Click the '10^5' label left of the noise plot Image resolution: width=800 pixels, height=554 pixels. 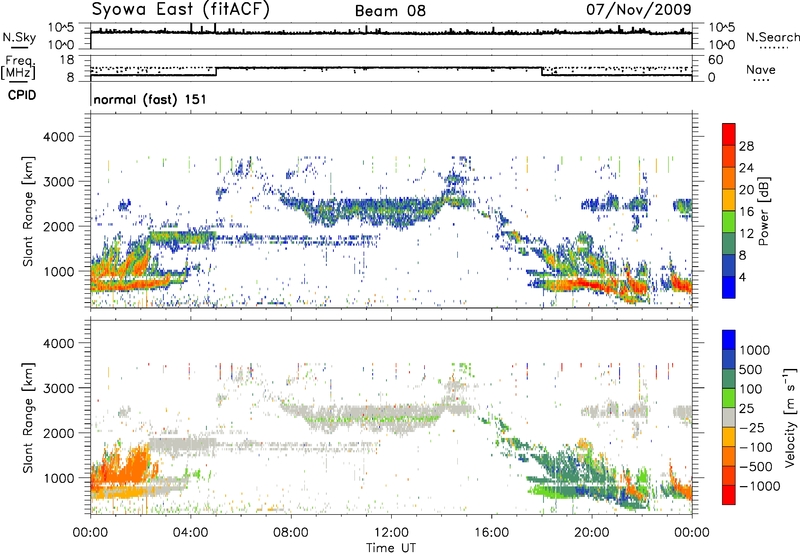point(61,27)
